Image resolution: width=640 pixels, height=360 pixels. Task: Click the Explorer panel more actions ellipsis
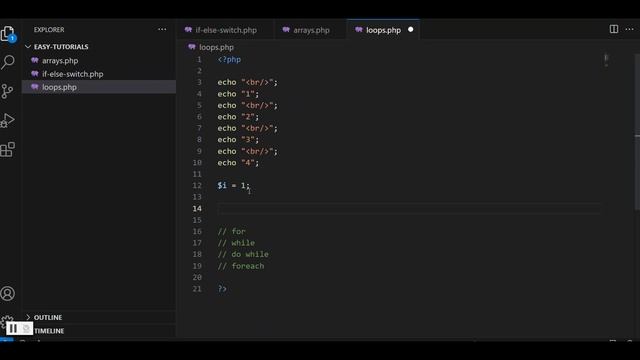pyautogui.click(x=162, y=29)
